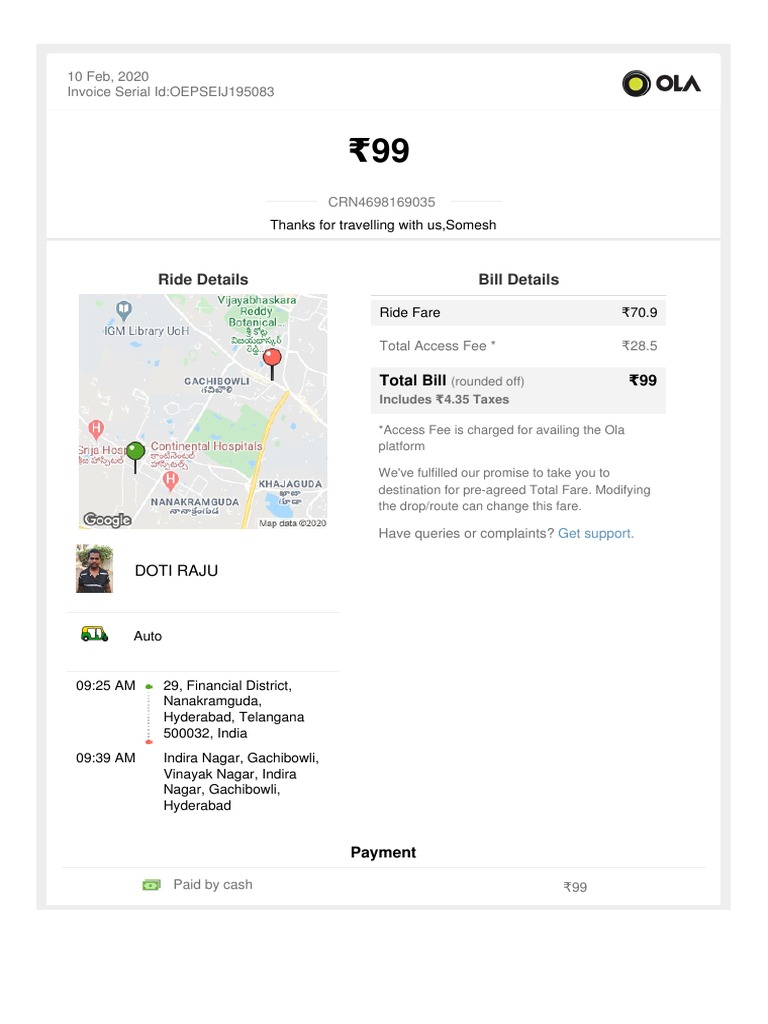The image size is (768, 1024).
Task: Click the Ola logo
Action: [661, 83]
